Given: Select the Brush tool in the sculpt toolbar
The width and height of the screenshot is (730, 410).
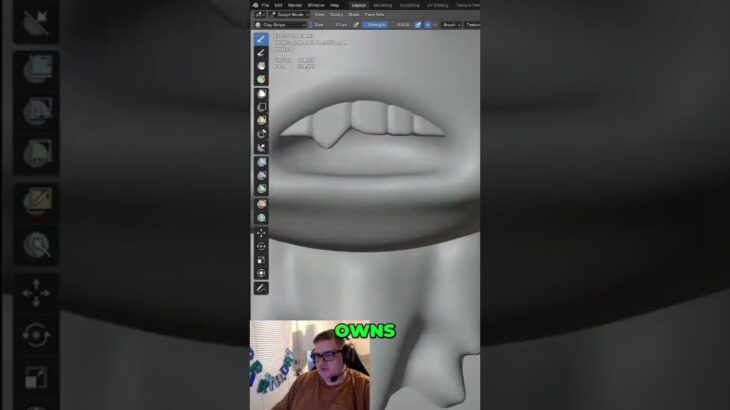Looking at the screenshot, I should click(261, 39).
